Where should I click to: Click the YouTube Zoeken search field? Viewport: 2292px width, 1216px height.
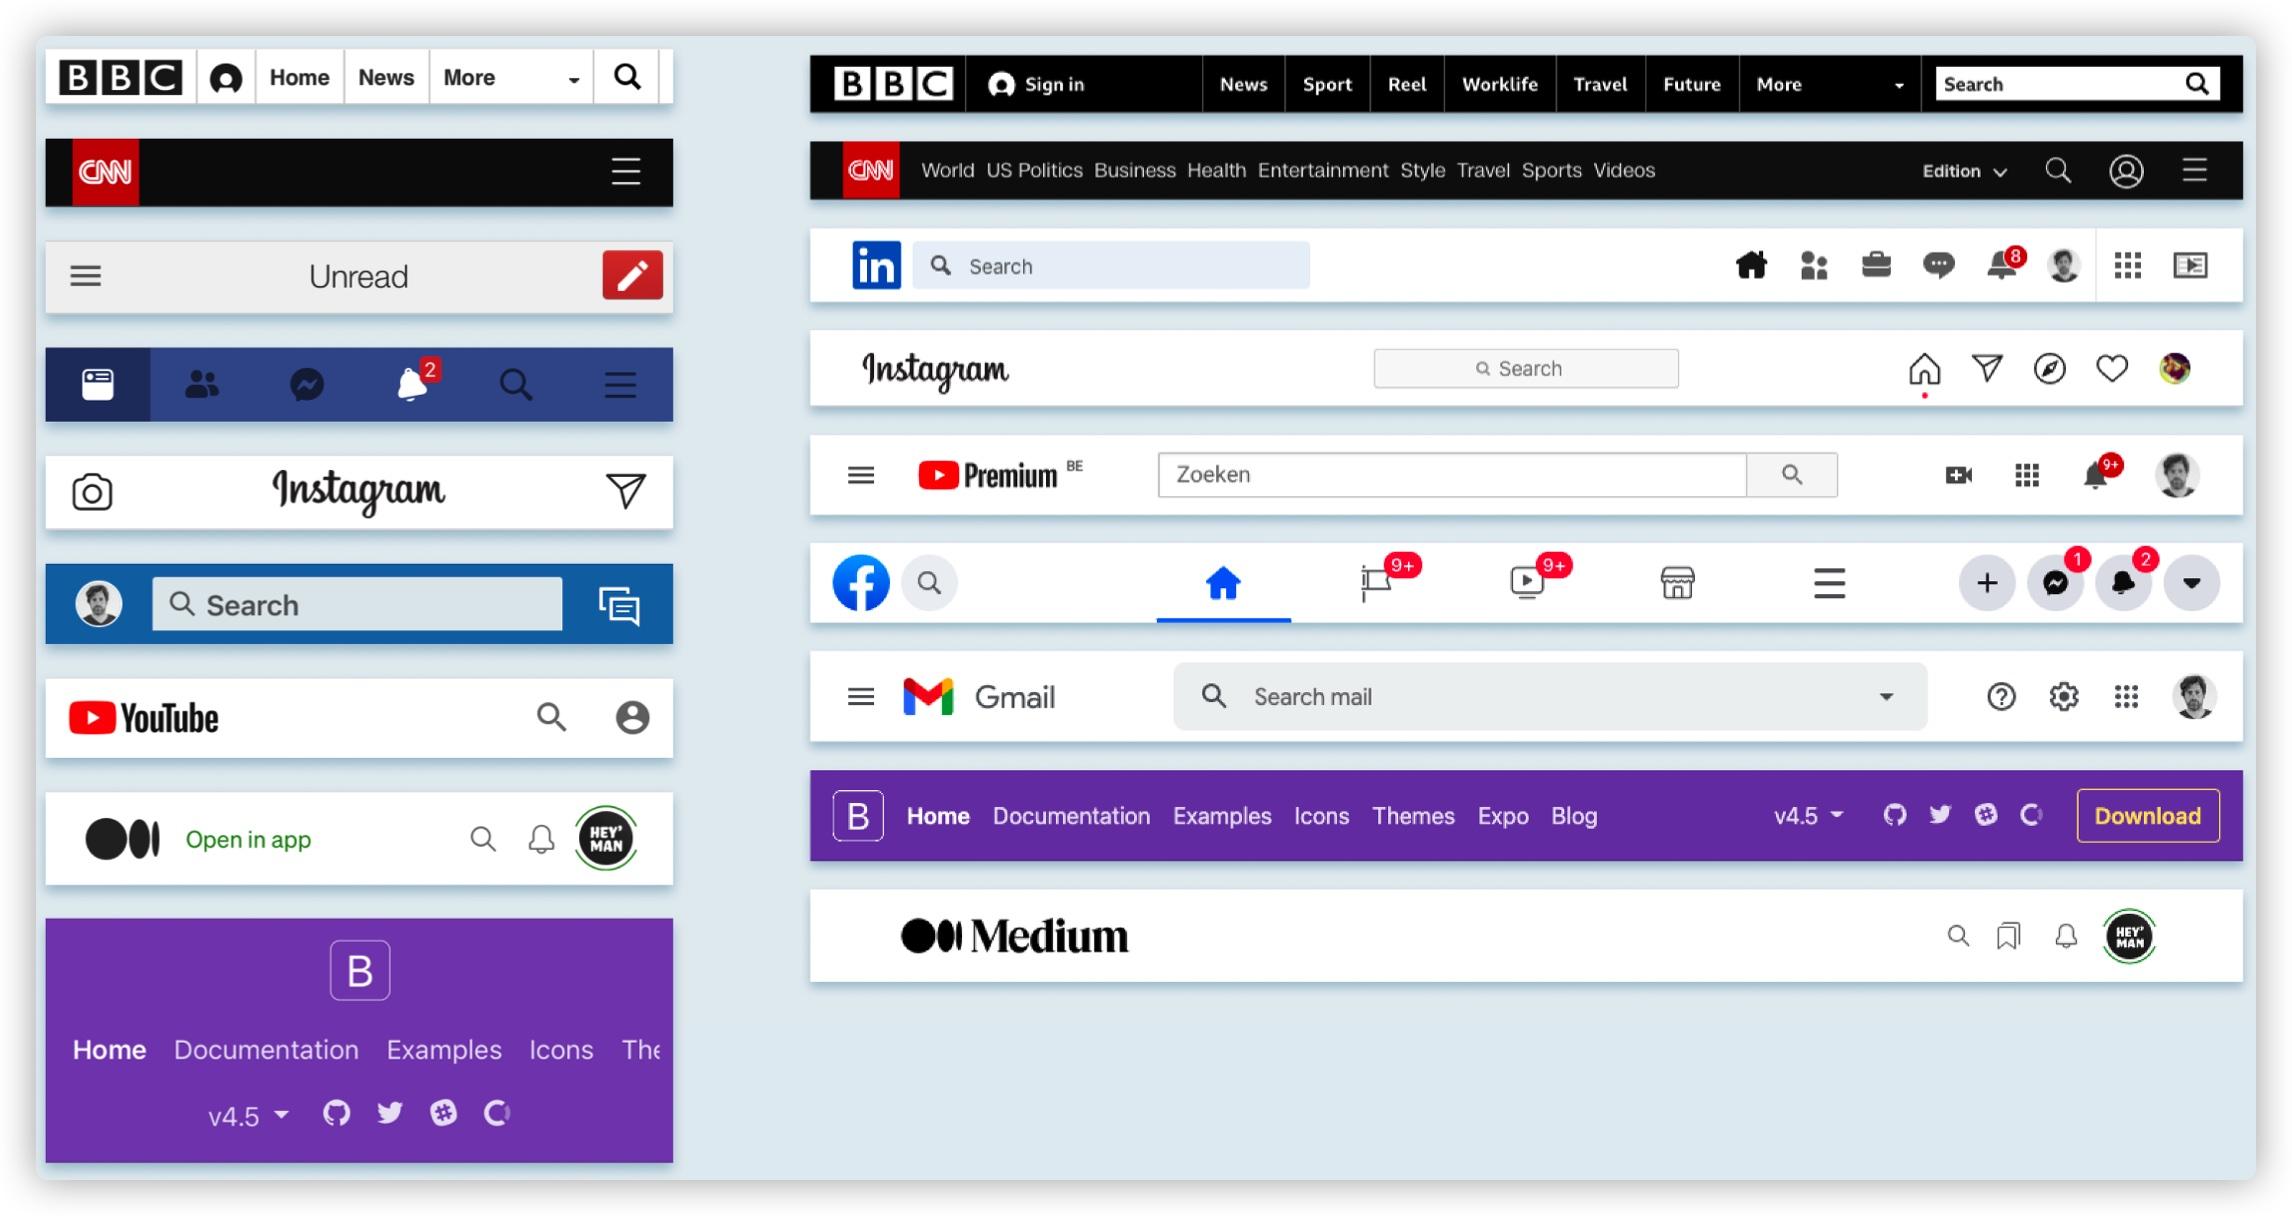pyautogui.click(x=1450, y=475)
